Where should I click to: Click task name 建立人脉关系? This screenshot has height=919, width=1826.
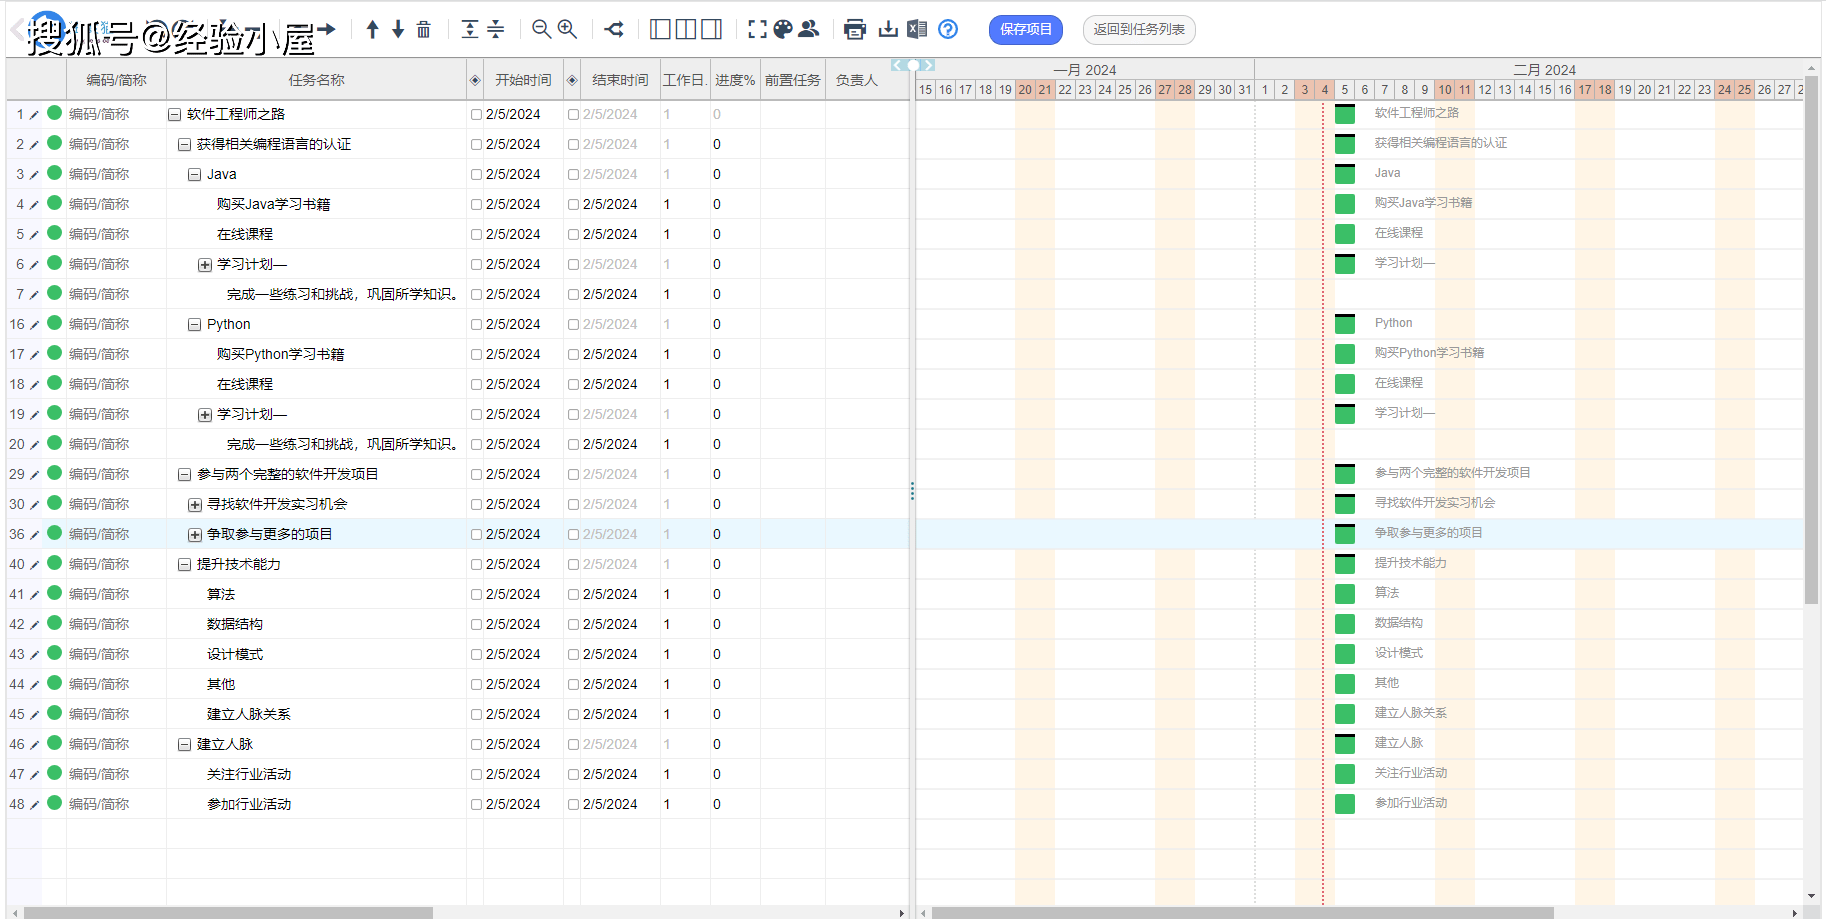pyautogui.click(x=249, y=714)
